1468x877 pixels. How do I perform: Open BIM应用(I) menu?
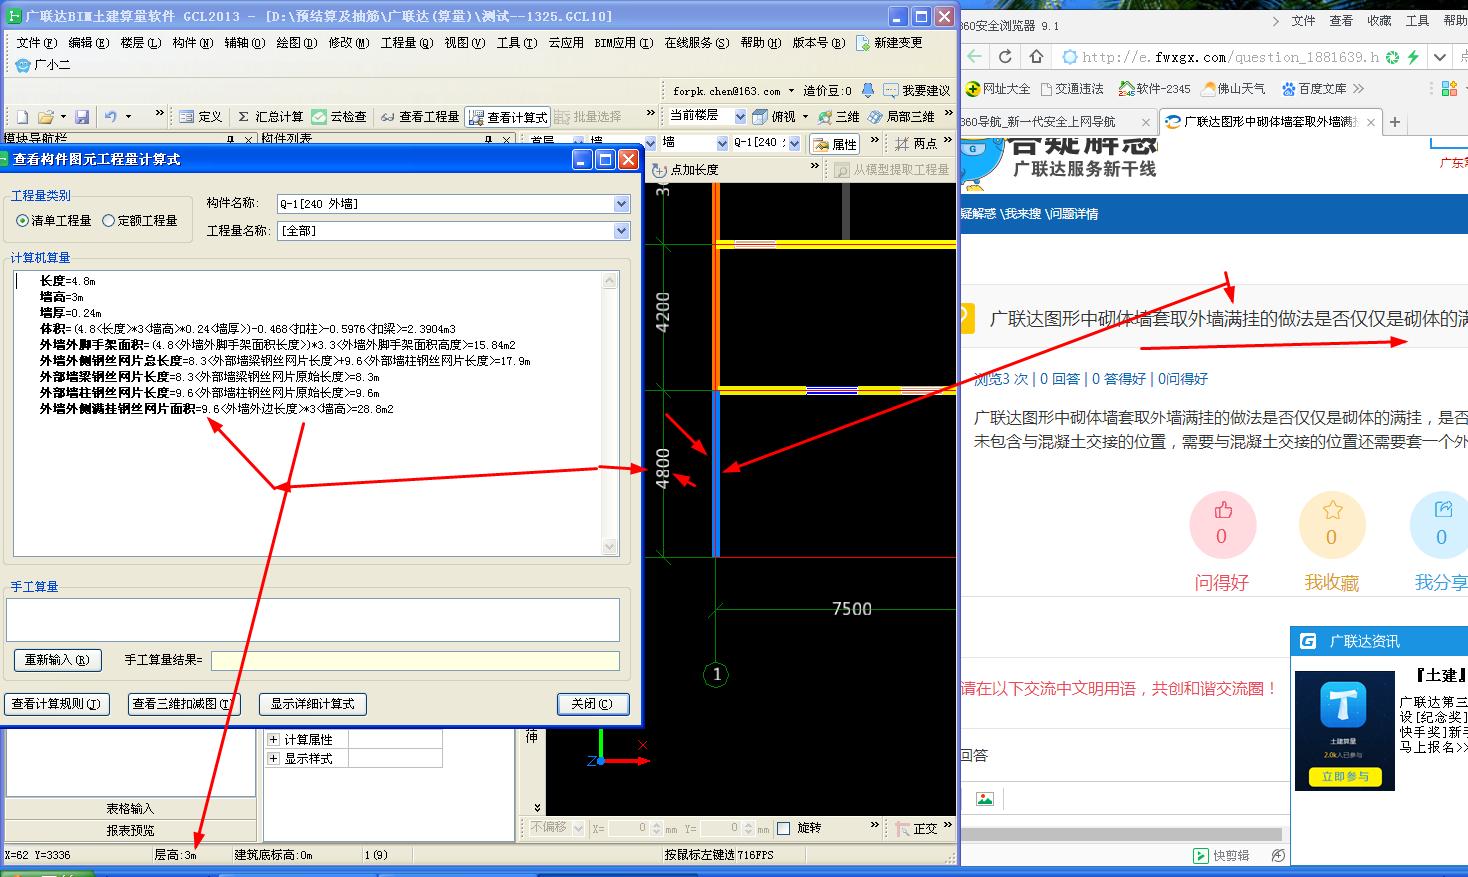pyautogui.click(x=623, y=43)
